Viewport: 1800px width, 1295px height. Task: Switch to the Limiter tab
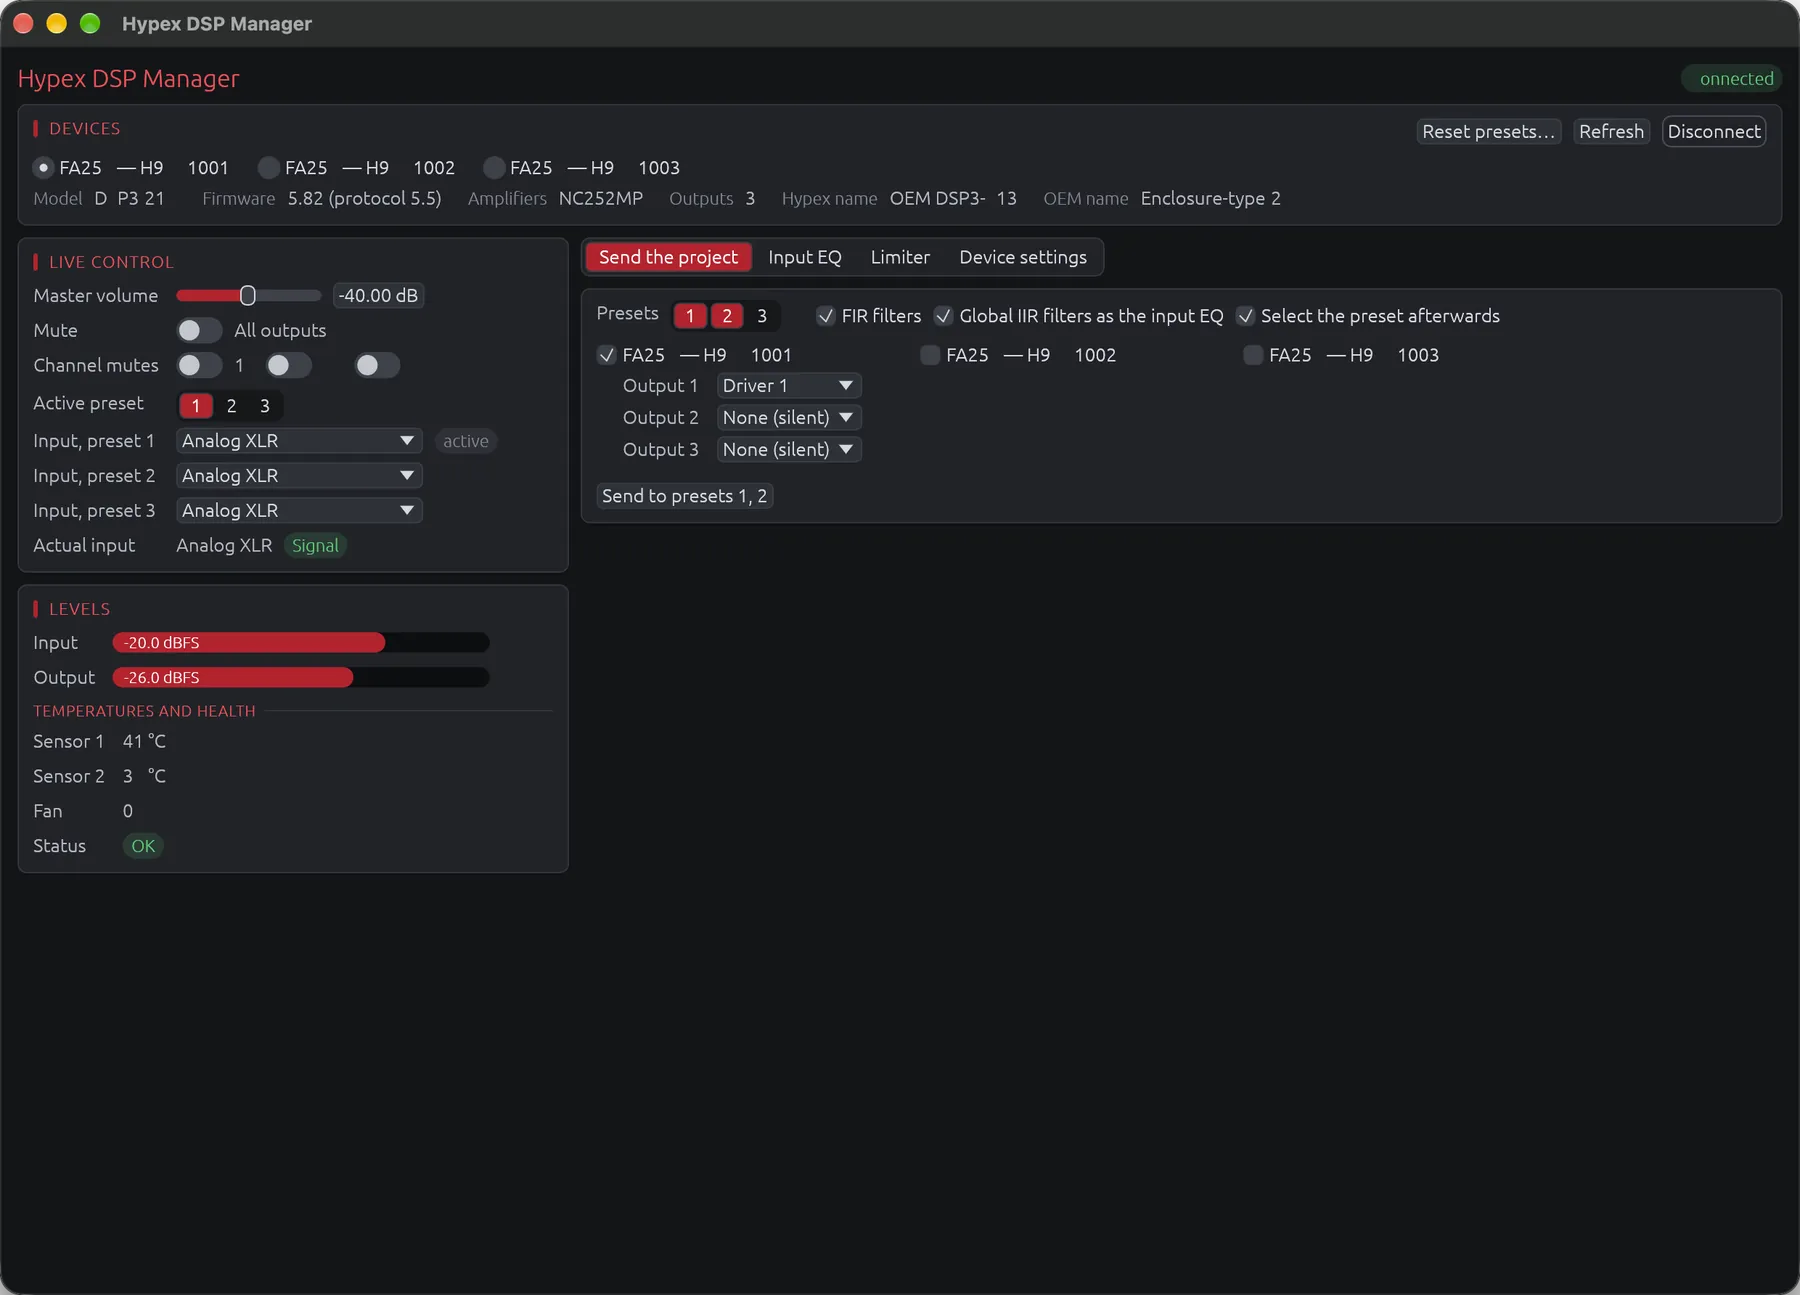(900, 257)
